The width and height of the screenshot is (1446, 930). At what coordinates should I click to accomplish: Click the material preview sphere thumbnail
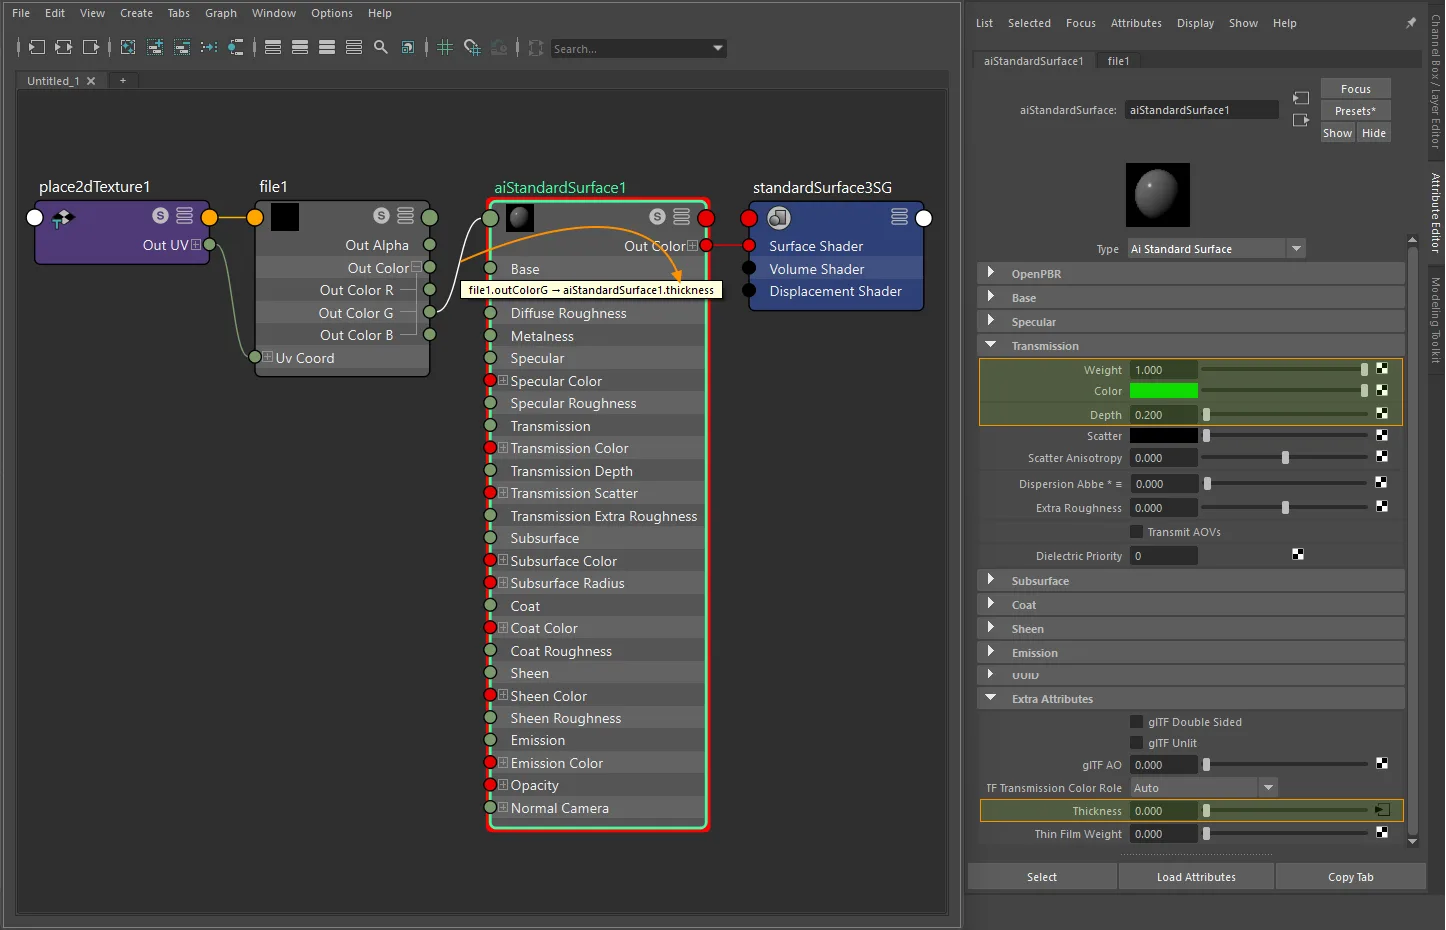click(x=1158, y=195)
